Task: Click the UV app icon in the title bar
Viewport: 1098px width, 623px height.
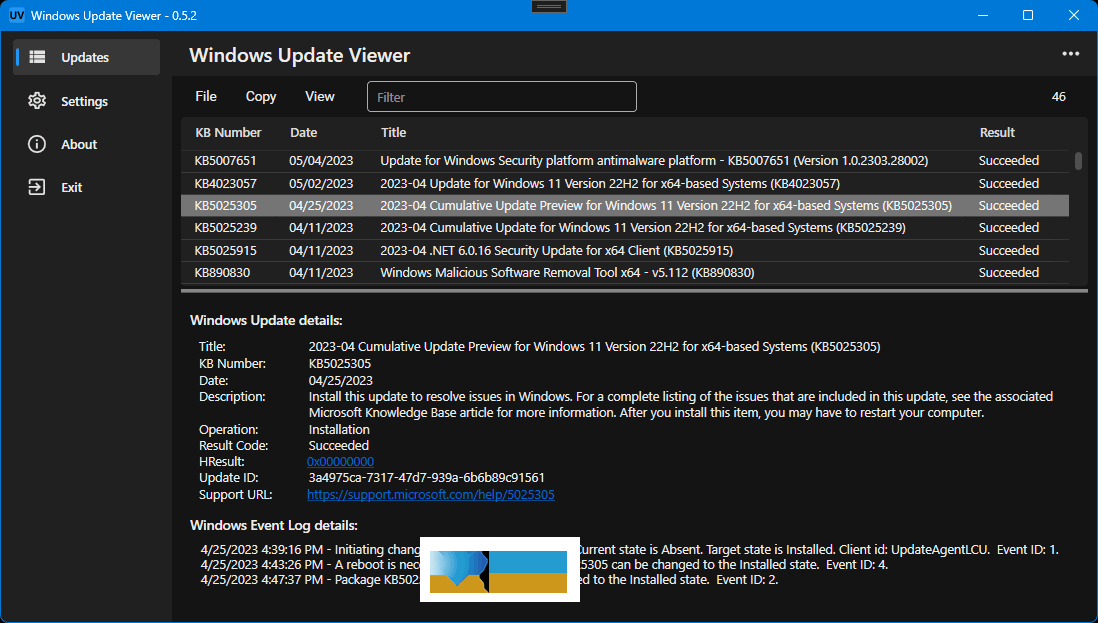Action: [x=17, y=15]
